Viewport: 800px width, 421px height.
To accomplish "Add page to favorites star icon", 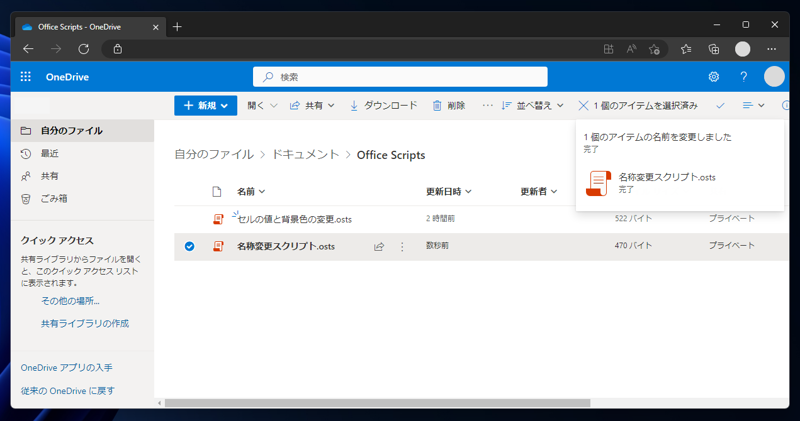I will [x=654, y=49].
